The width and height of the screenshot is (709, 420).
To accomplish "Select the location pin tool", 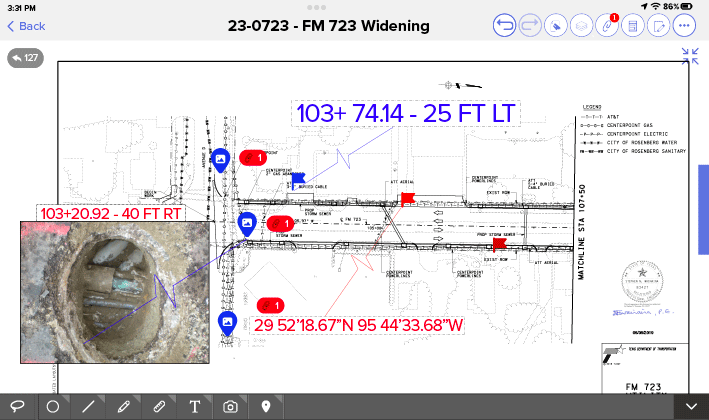I will pos(266,406).
